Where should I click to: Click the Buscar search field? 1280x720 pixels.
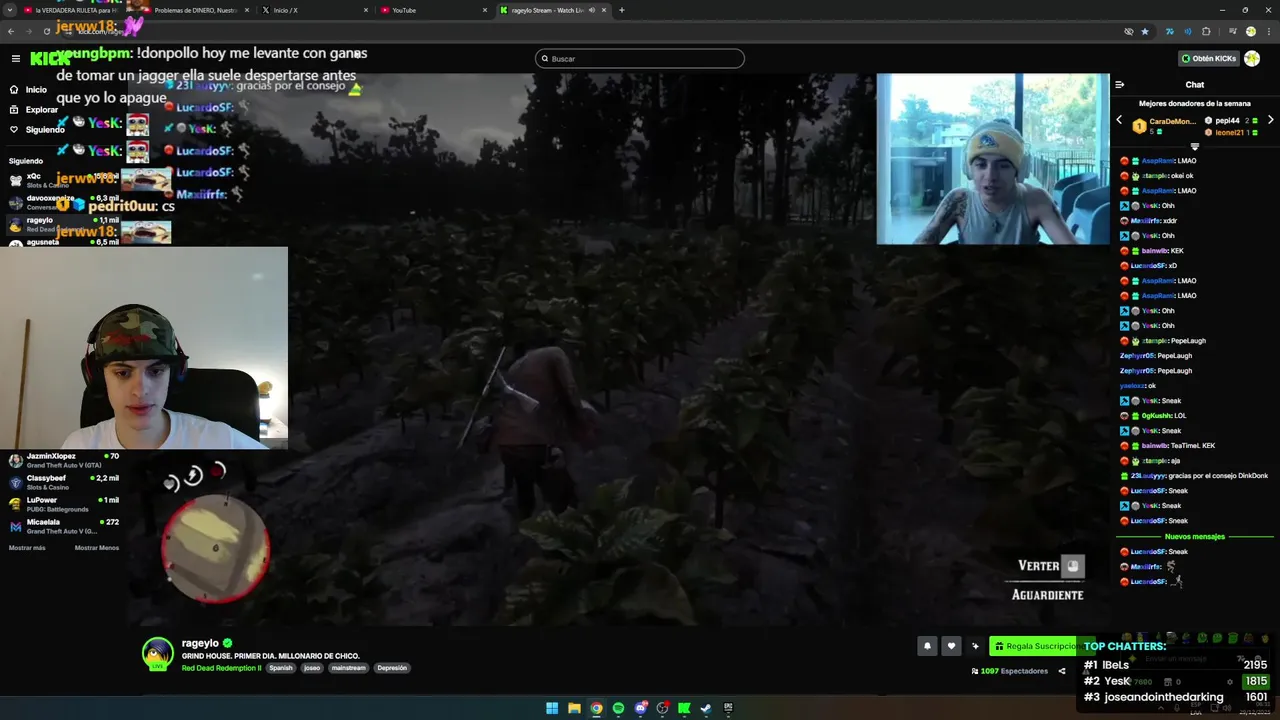[640, 59]
